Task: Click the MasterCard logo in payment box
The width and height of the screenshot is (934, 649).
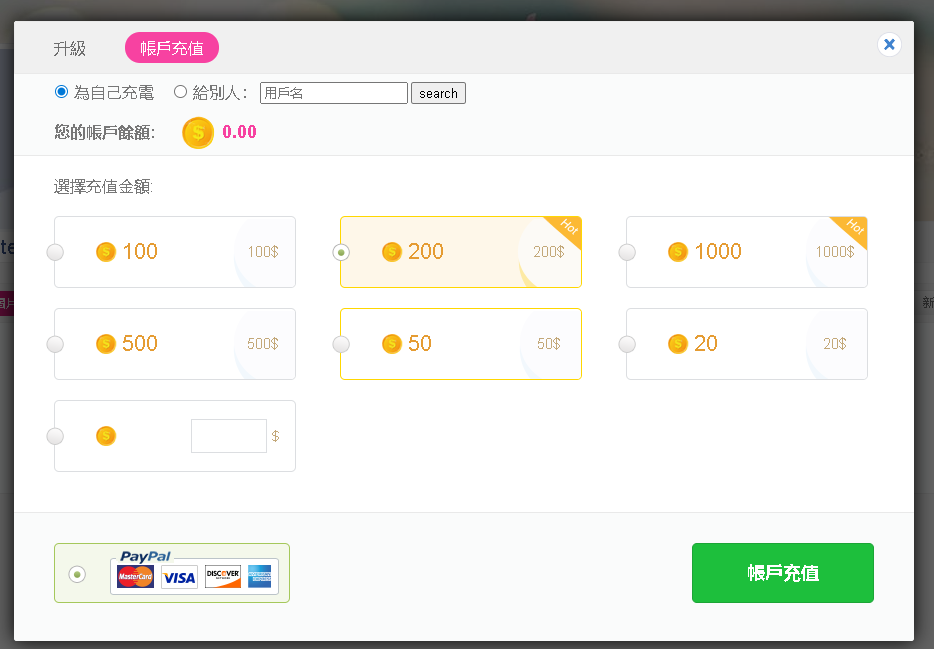Action: [135, 576]
